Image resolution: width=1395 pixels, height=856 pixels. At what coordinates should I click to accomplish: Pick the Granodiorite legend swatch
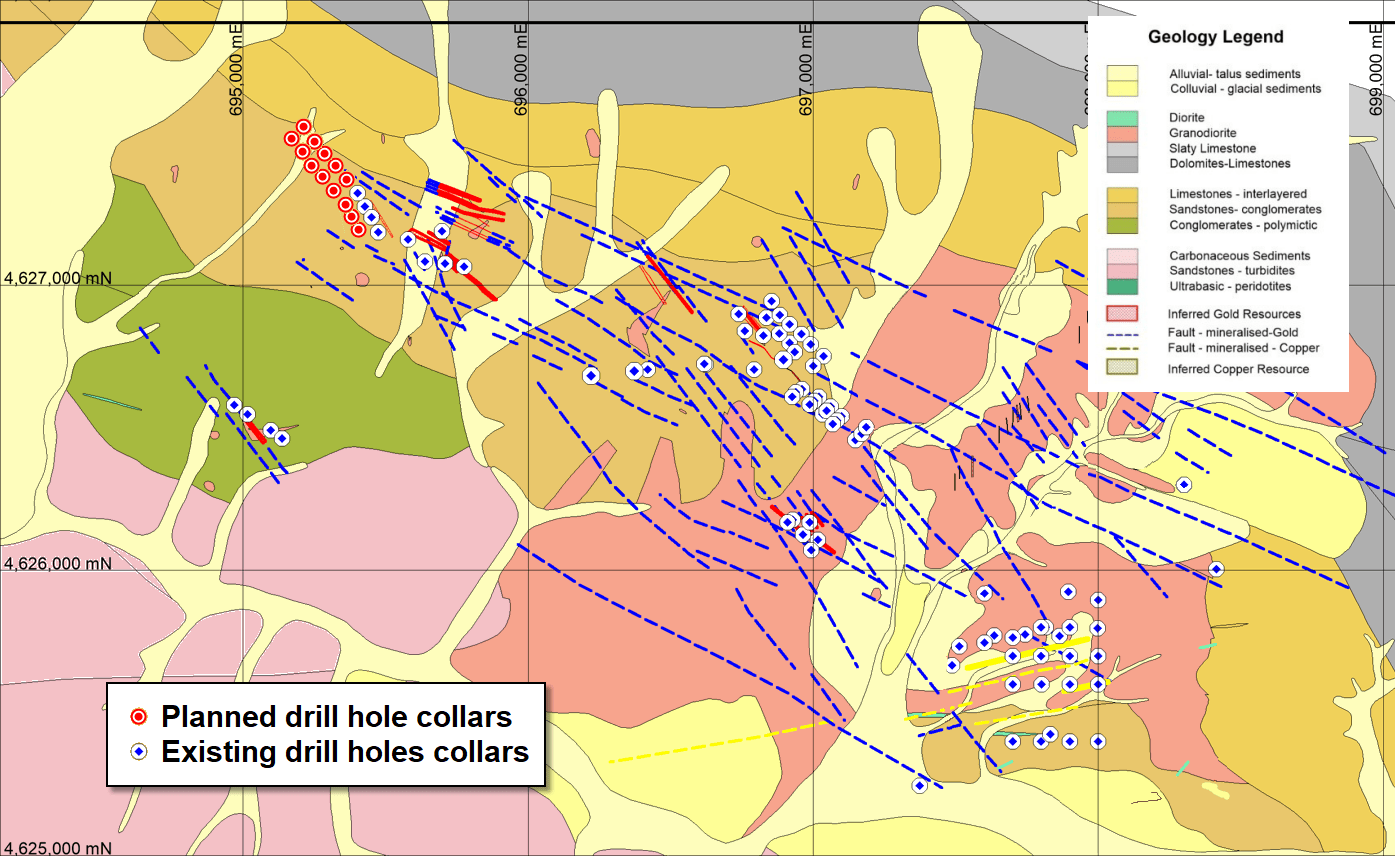coord(1122,133)
